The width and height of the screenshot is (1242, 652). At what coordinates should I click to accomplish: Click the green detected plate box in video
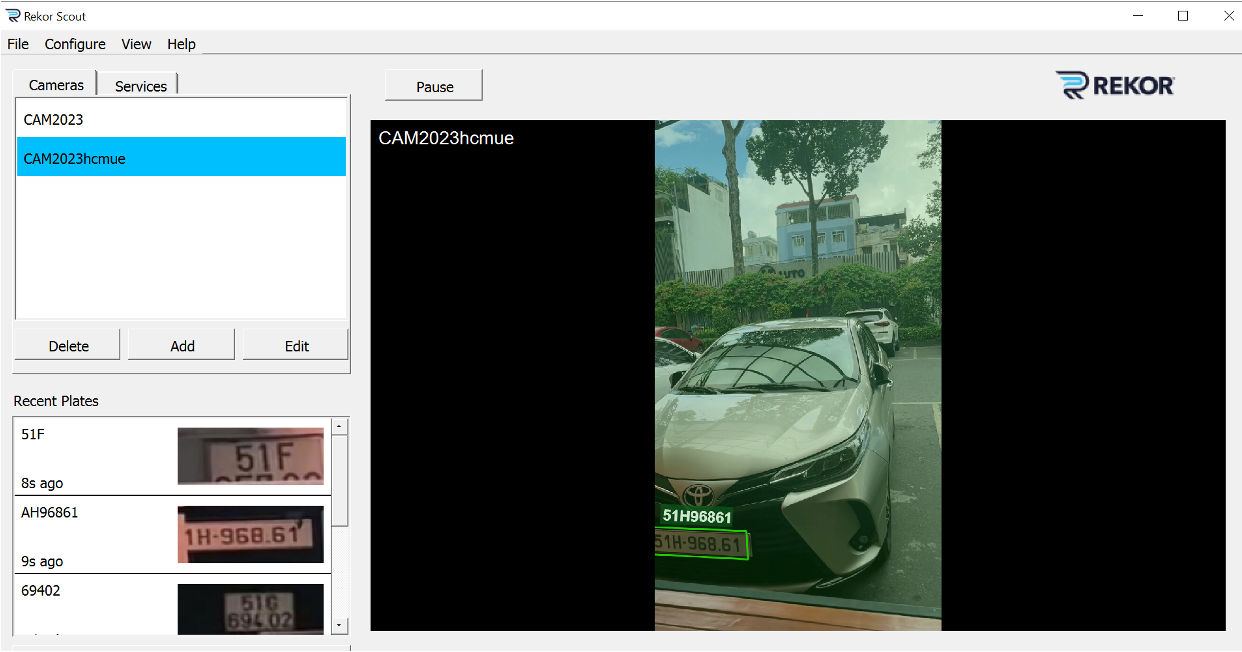click(702, 545)
